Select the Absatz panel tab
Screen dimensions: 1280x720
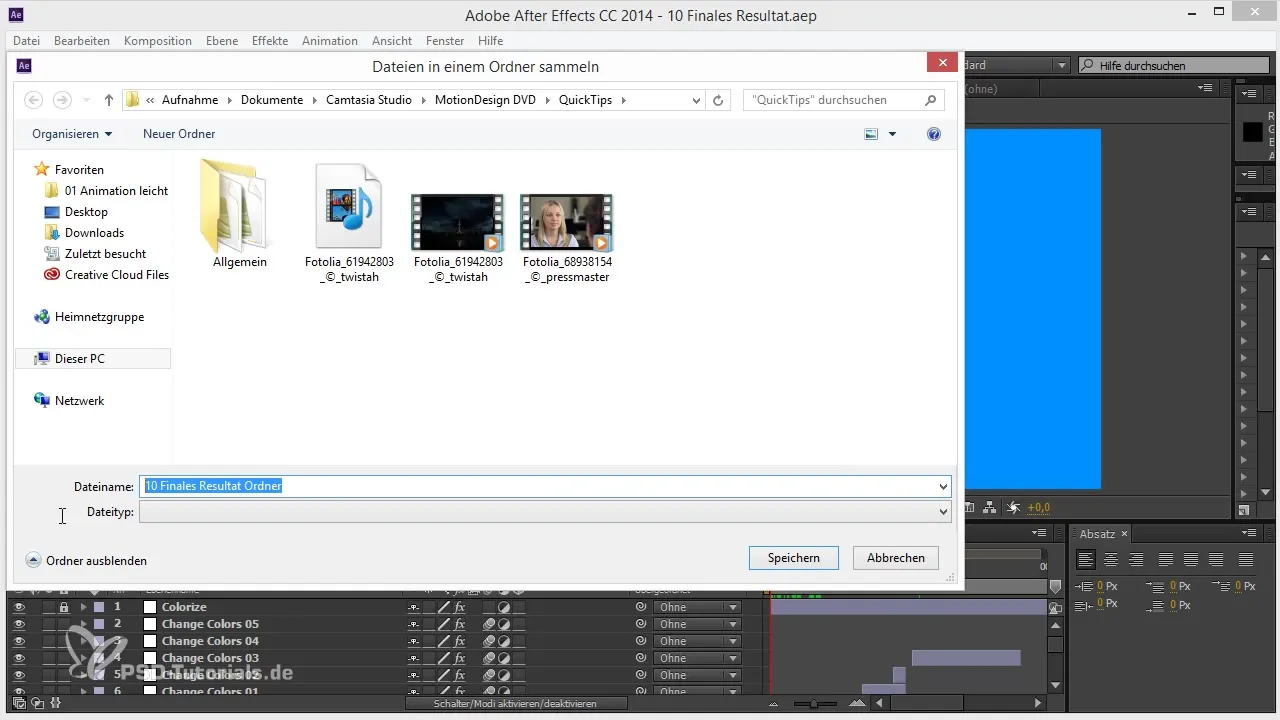(1097, 534)
